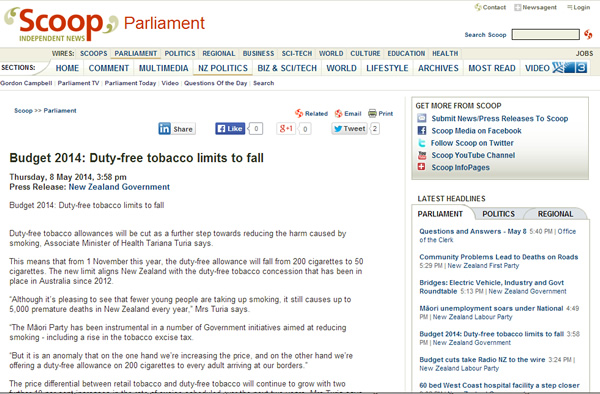Print this article
This screenshot has width=600, height=394.
(380, 113)
